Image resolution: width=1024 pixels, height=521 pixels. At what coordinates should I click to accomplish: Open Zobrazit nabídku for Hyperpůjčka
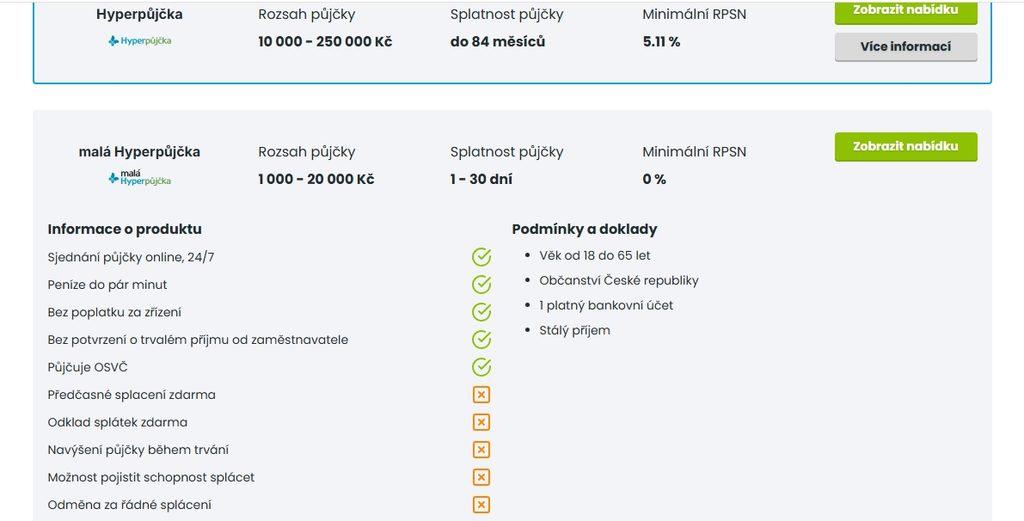coord(906,12)
